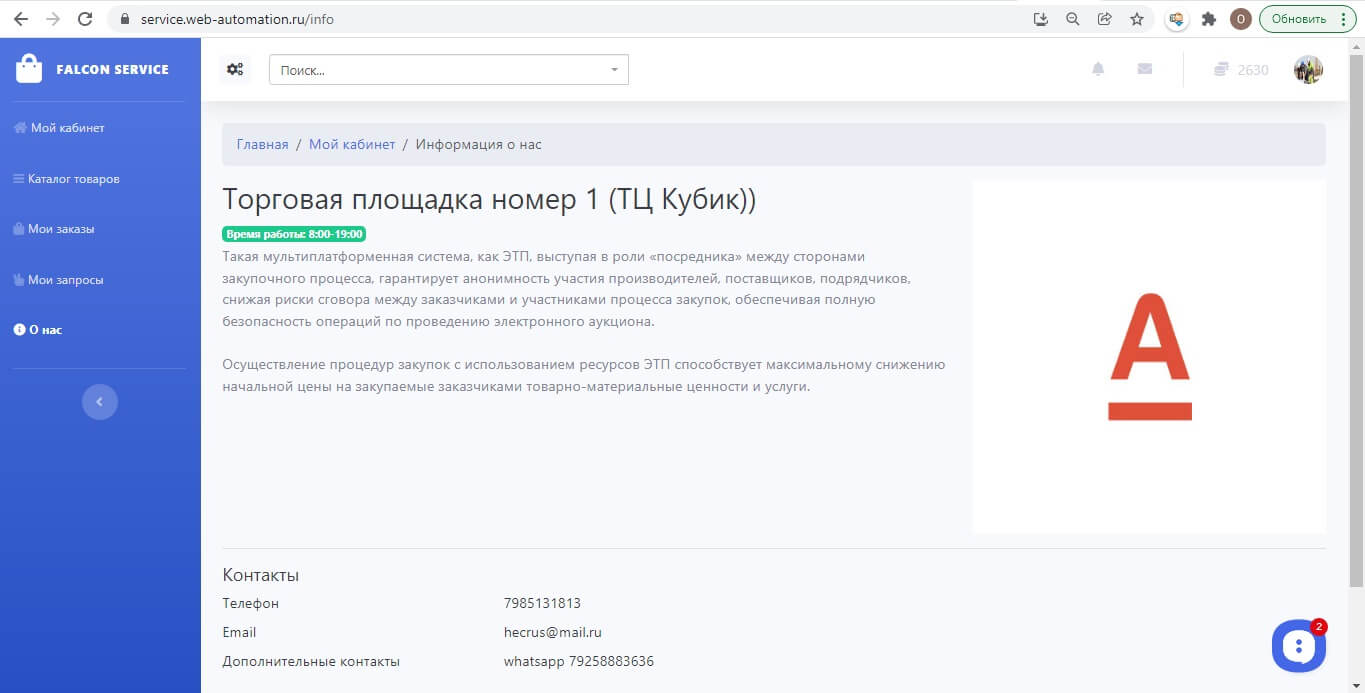Open Chrome menu via Обновить button

tap(1307, 19)
